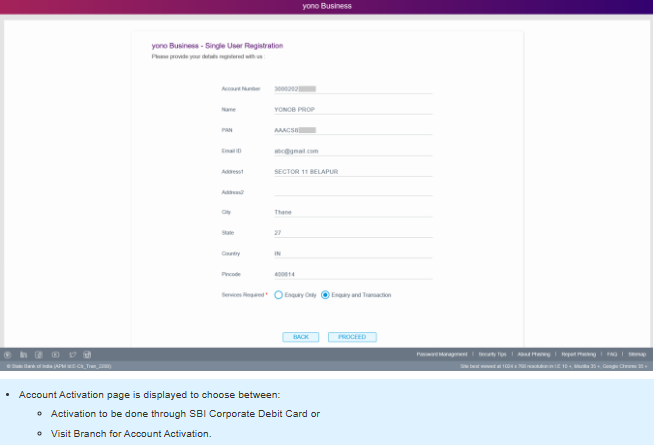
Task: Click the City field containing Thane
Action: [x=352, y=212]
